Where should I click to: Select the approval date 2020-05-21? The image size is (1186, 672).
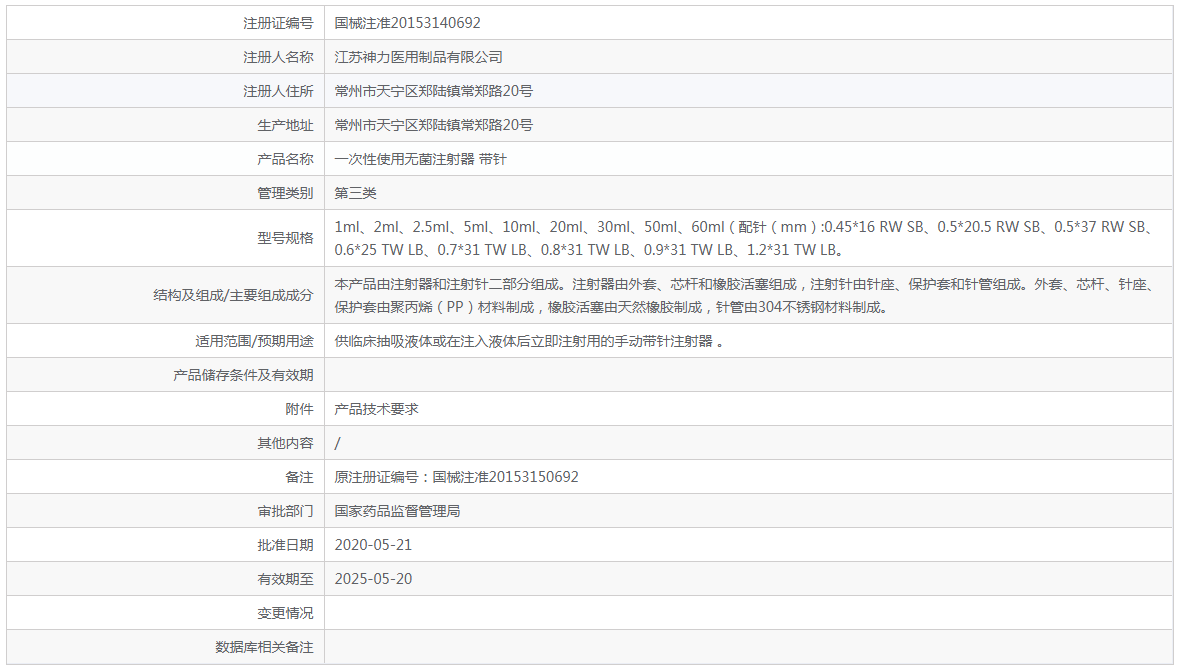pyautogui.click(x=373, y=546)
